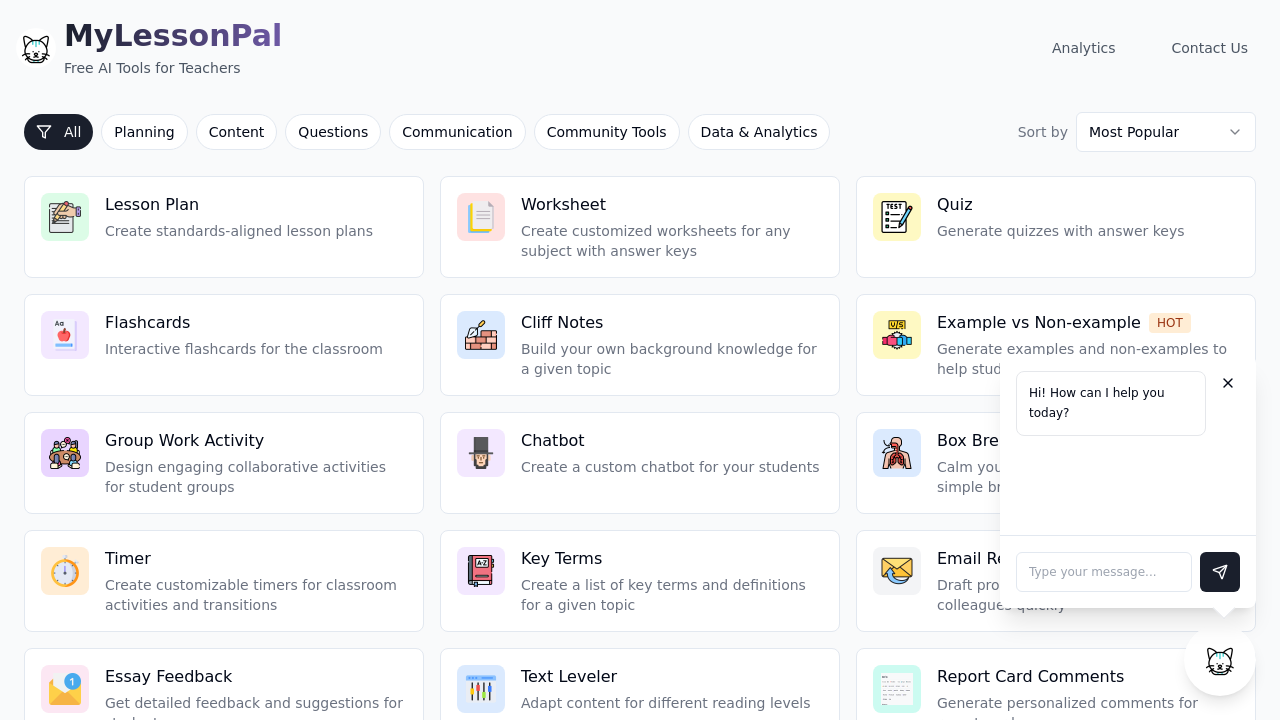Viewport: 1280px width, 720px height.
Task: Open the Analytics menu item
Action: (x=1083, y=48)
